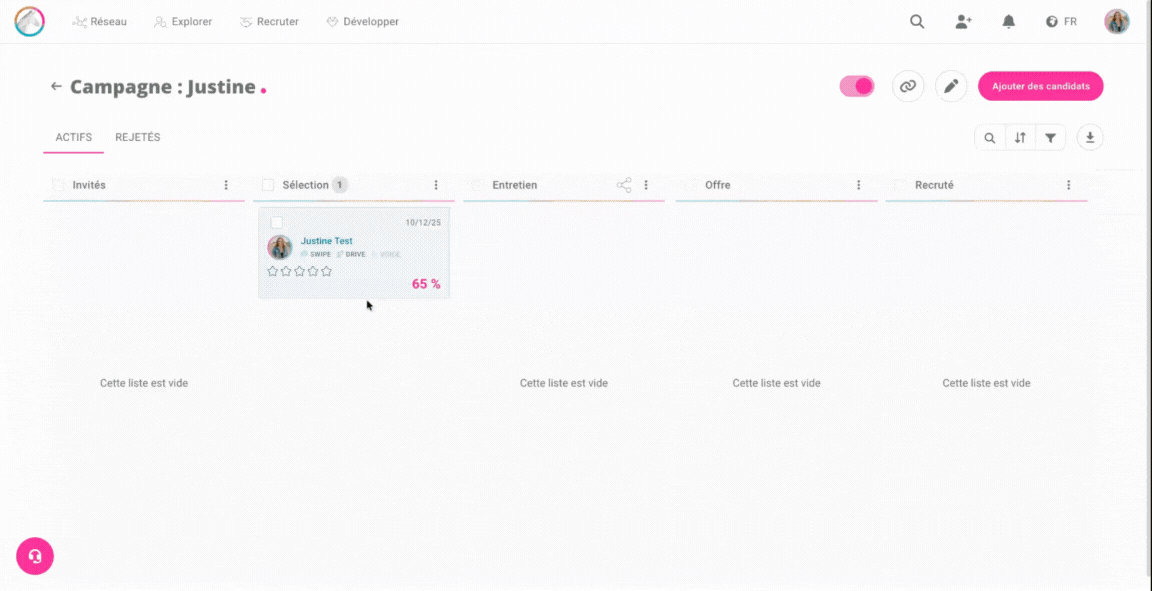Open Justine Test candidate profile link

coord(326,241)
